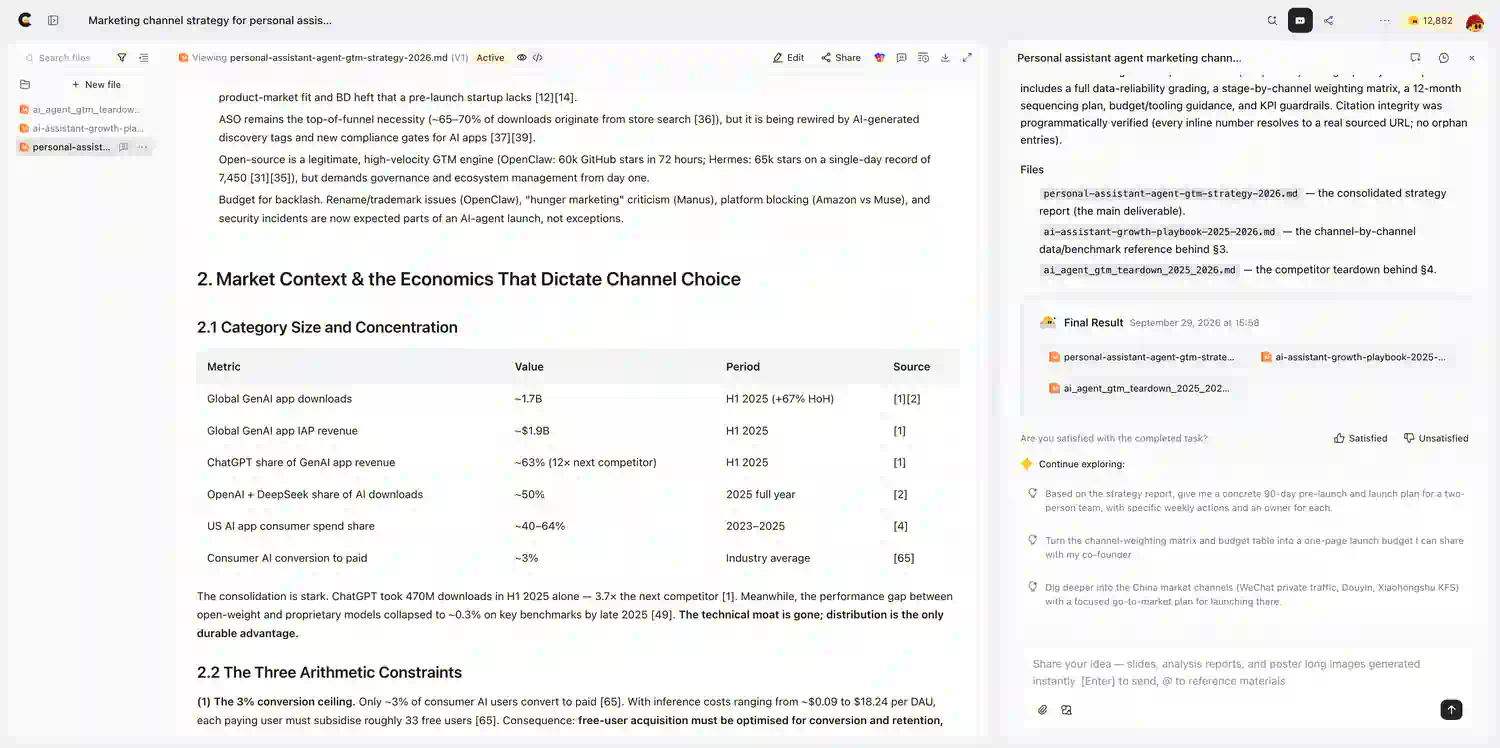Open chat history clock icon
The width and height of the screenshot is (1500, 748).
tap(1443, 58)
